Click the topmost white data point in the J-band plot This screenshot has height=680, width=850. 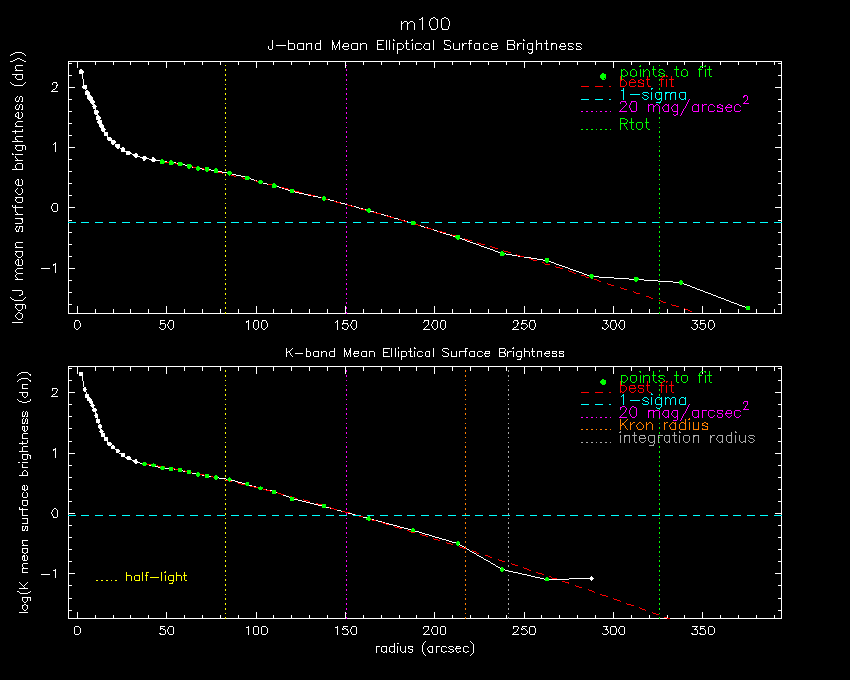(x=81, y=72)
